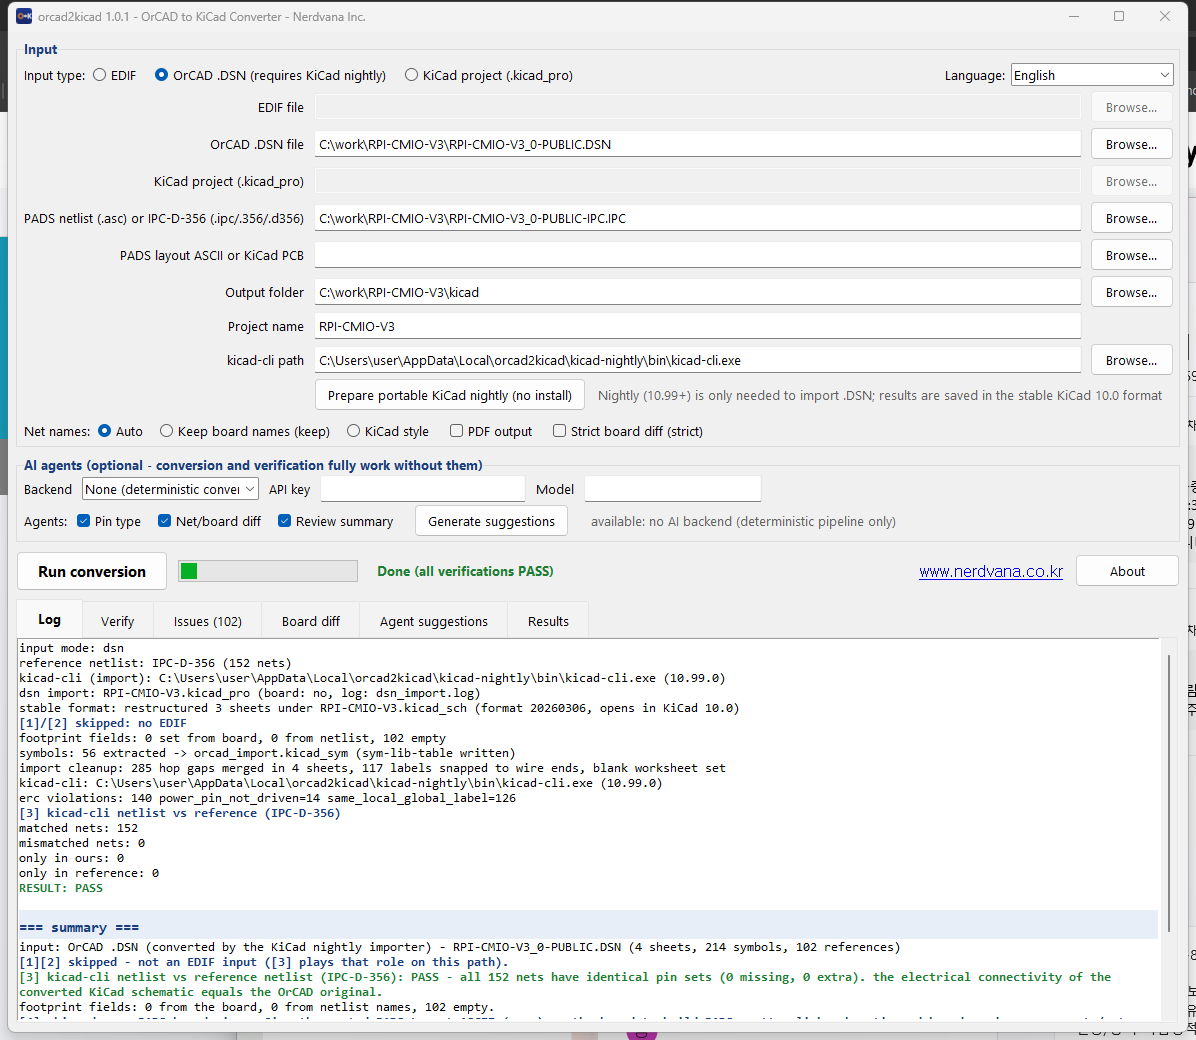Browse for the OrCAD .DSN file

pos(1131,144)
